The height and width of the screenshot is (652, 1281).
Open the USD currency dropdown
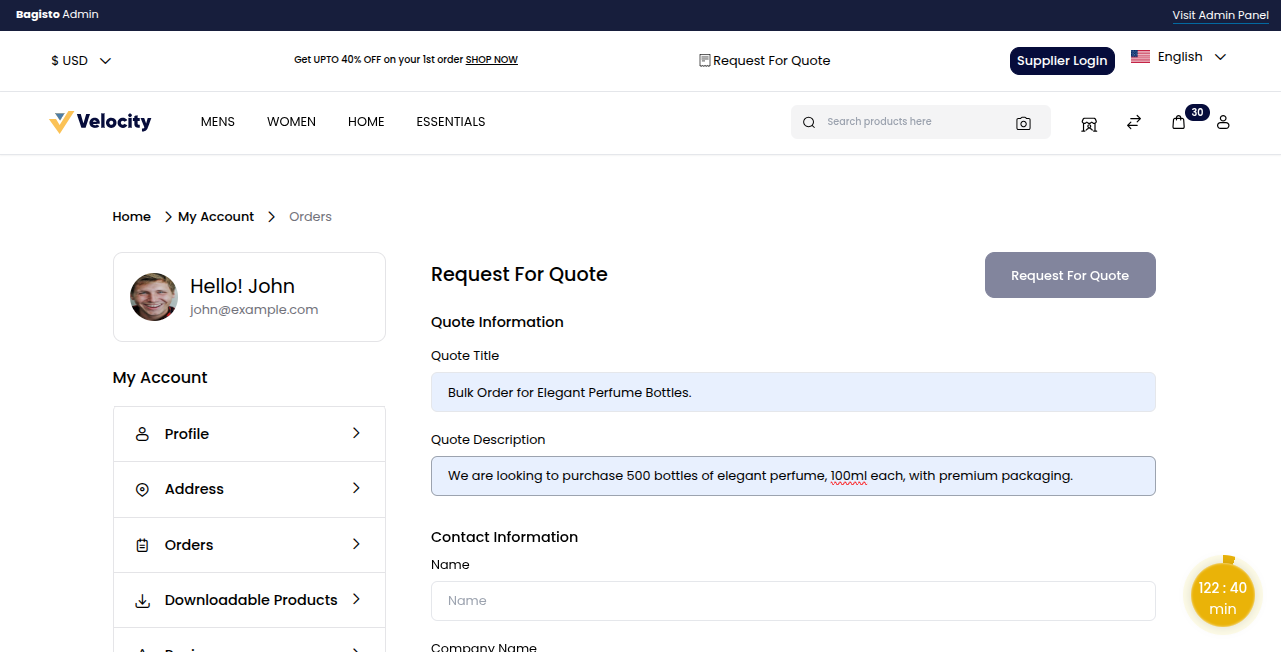81,61
